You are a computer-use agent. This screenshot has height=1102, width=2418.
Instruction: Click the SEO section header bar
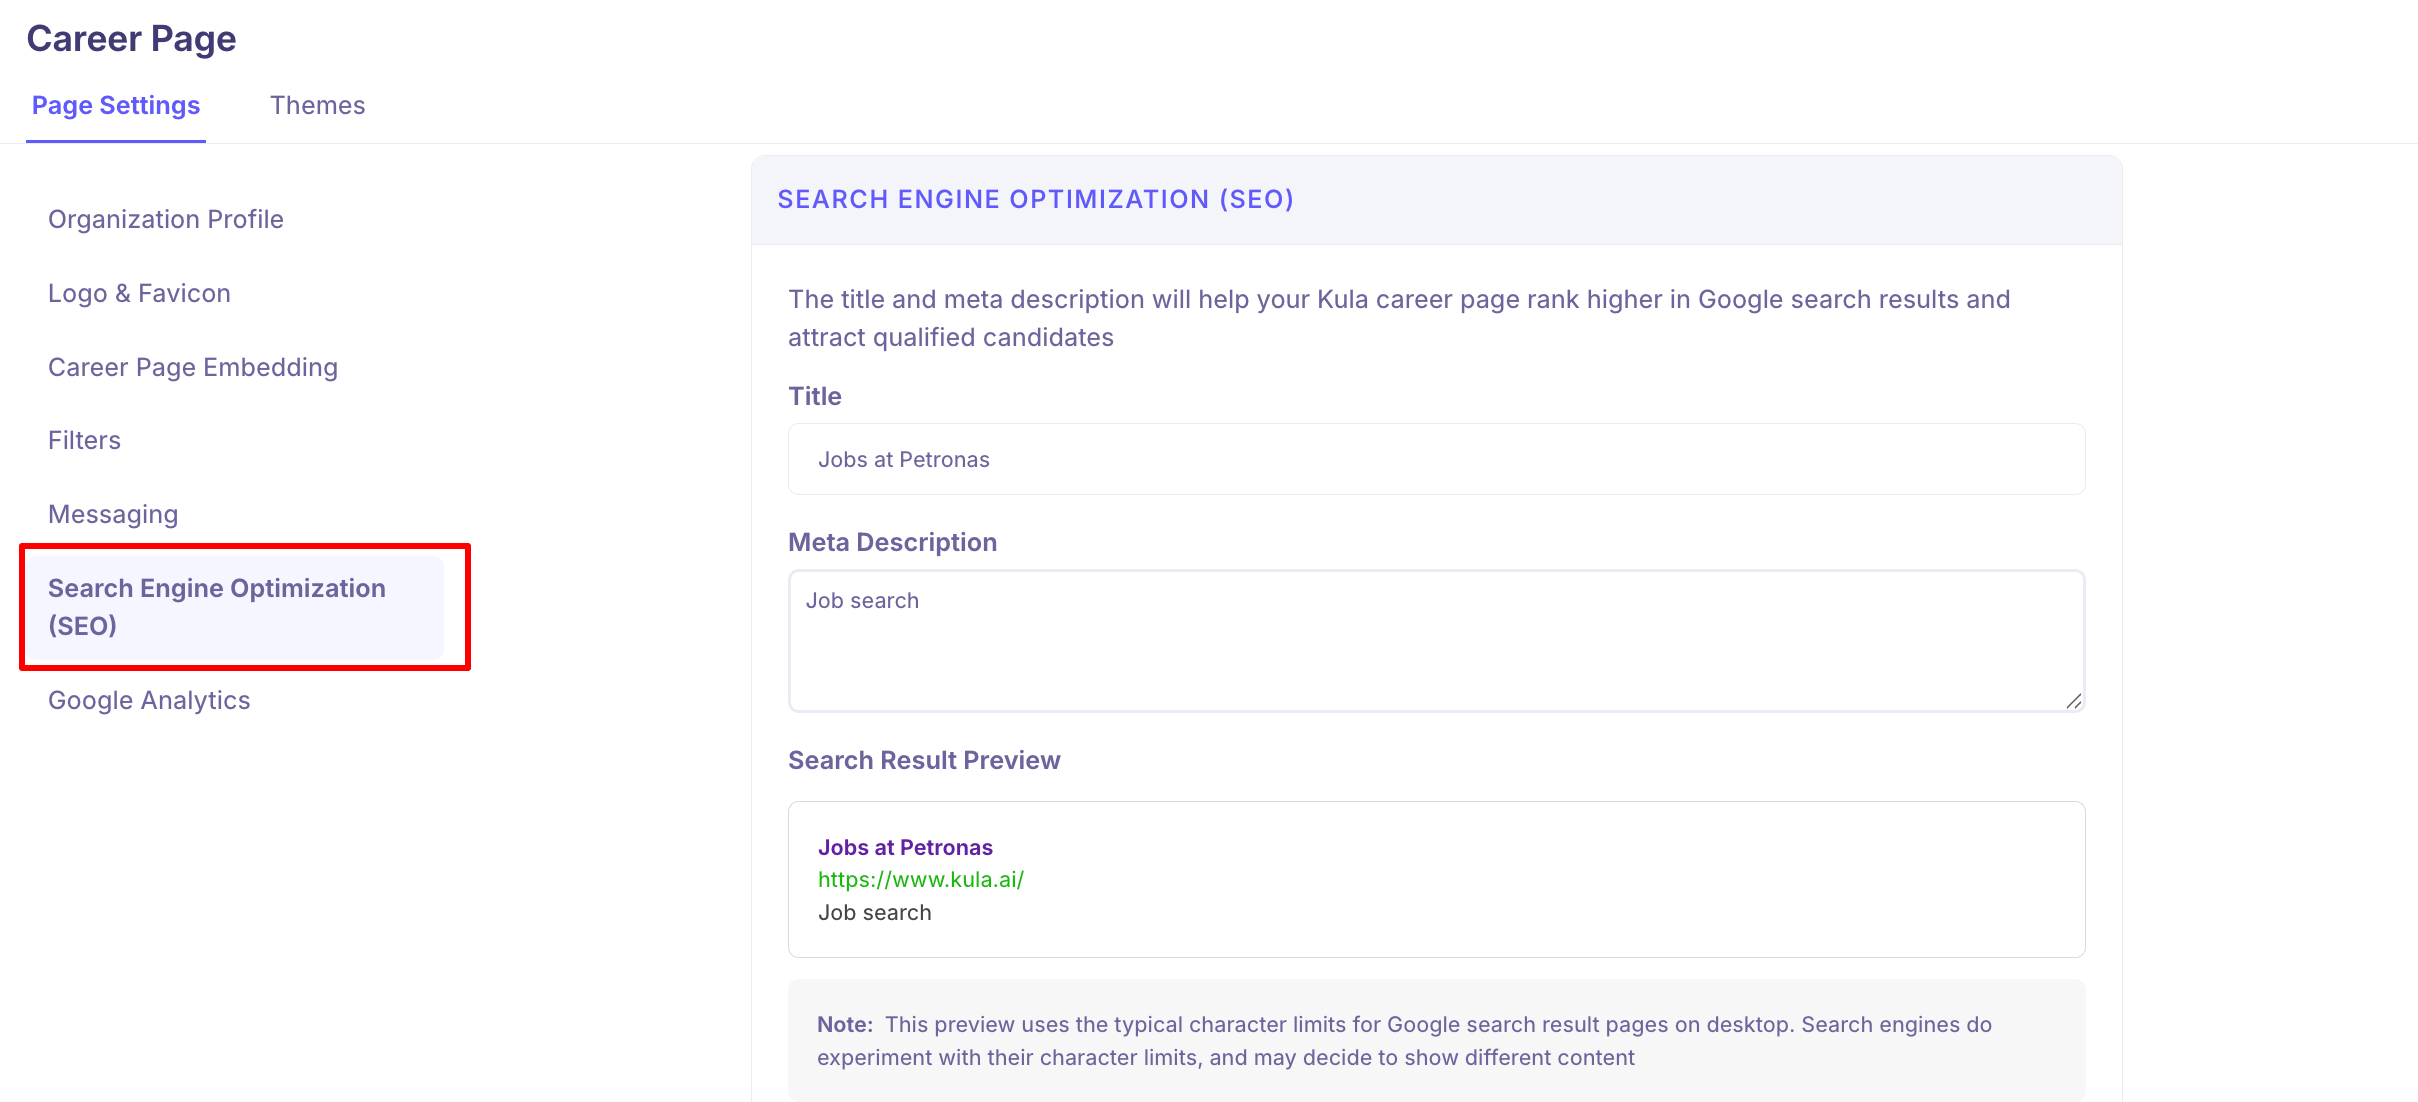pyautogui.click(x=1436, y=199)
